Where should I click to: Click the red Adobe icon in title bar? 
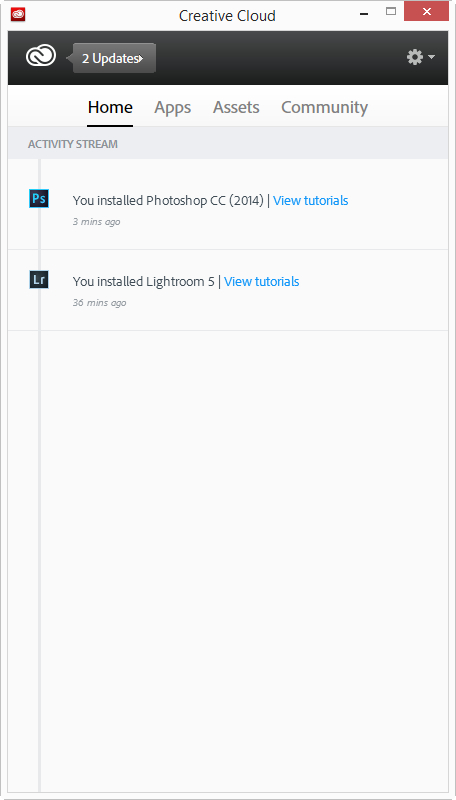[x=18, y=15]
